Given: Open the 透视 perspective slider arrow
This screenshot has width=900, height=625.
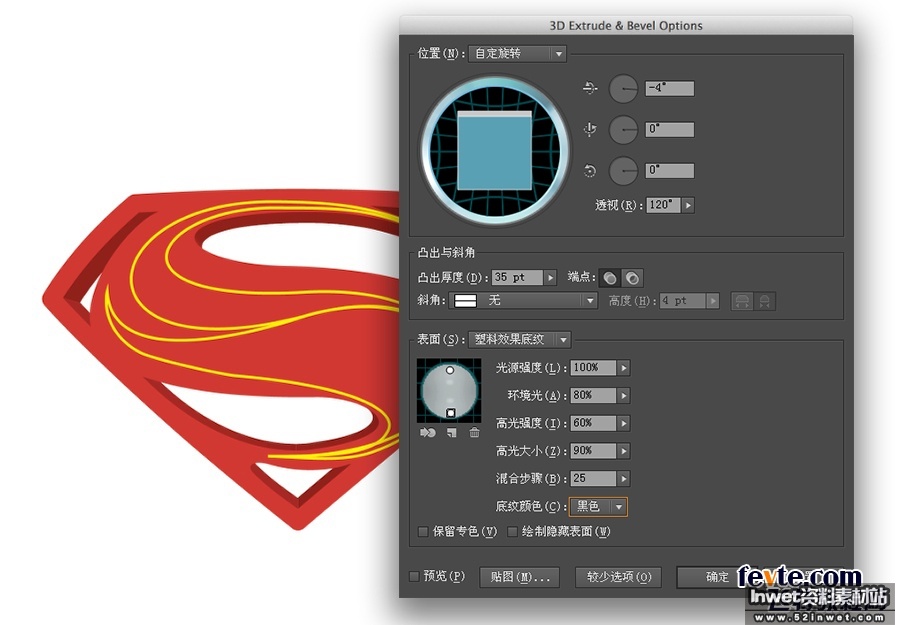Looking at the screenshot, I should (x=688, y=205).
